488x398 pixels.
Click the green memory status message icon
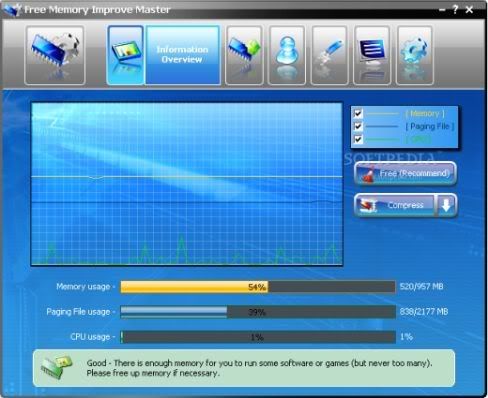pyautogui.click(x=57, y=367)
